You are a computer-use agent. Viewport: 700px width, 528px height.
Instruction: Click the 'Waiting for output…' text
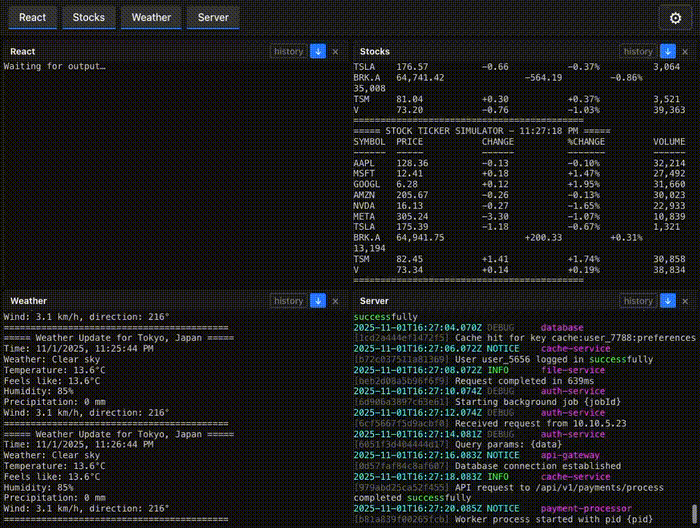coord(54,66)
